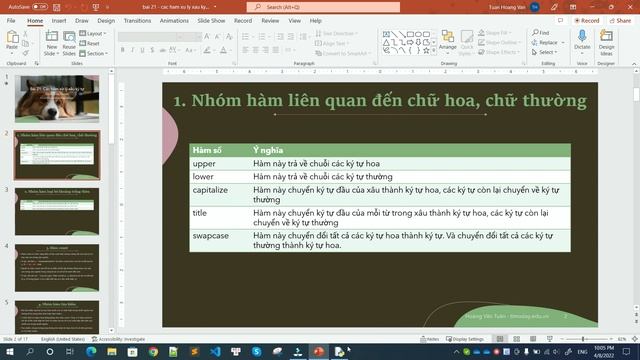Click the Share button

pos(620,20)
